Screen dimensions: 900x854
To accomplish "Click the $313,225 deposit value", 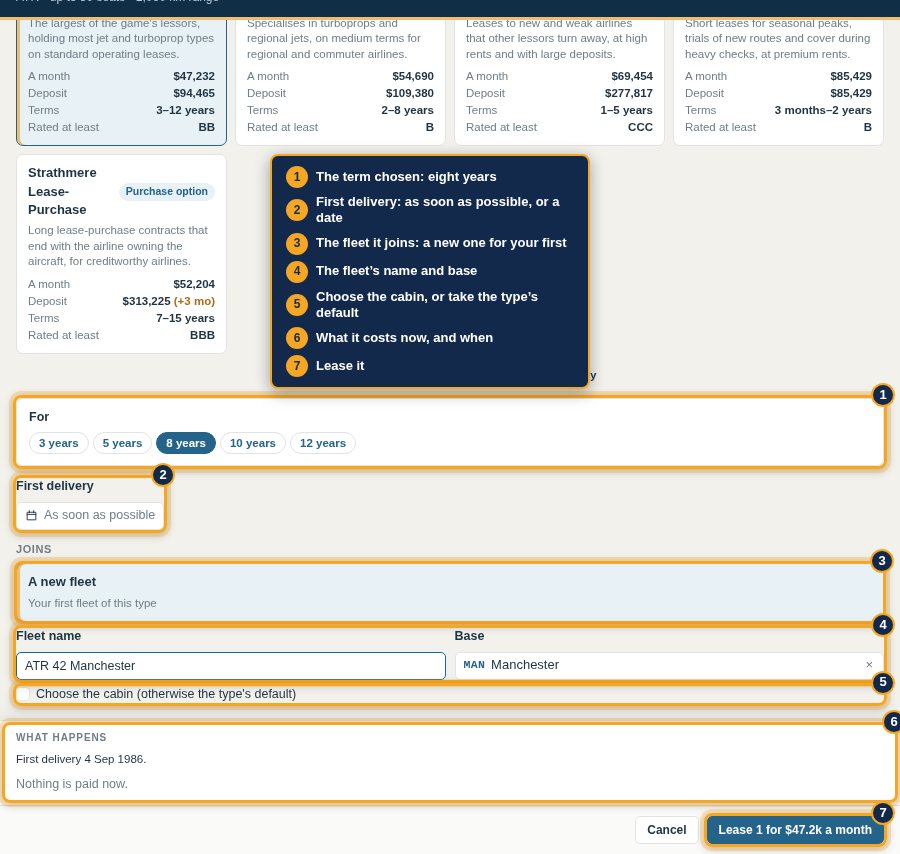I will point(146,301).
